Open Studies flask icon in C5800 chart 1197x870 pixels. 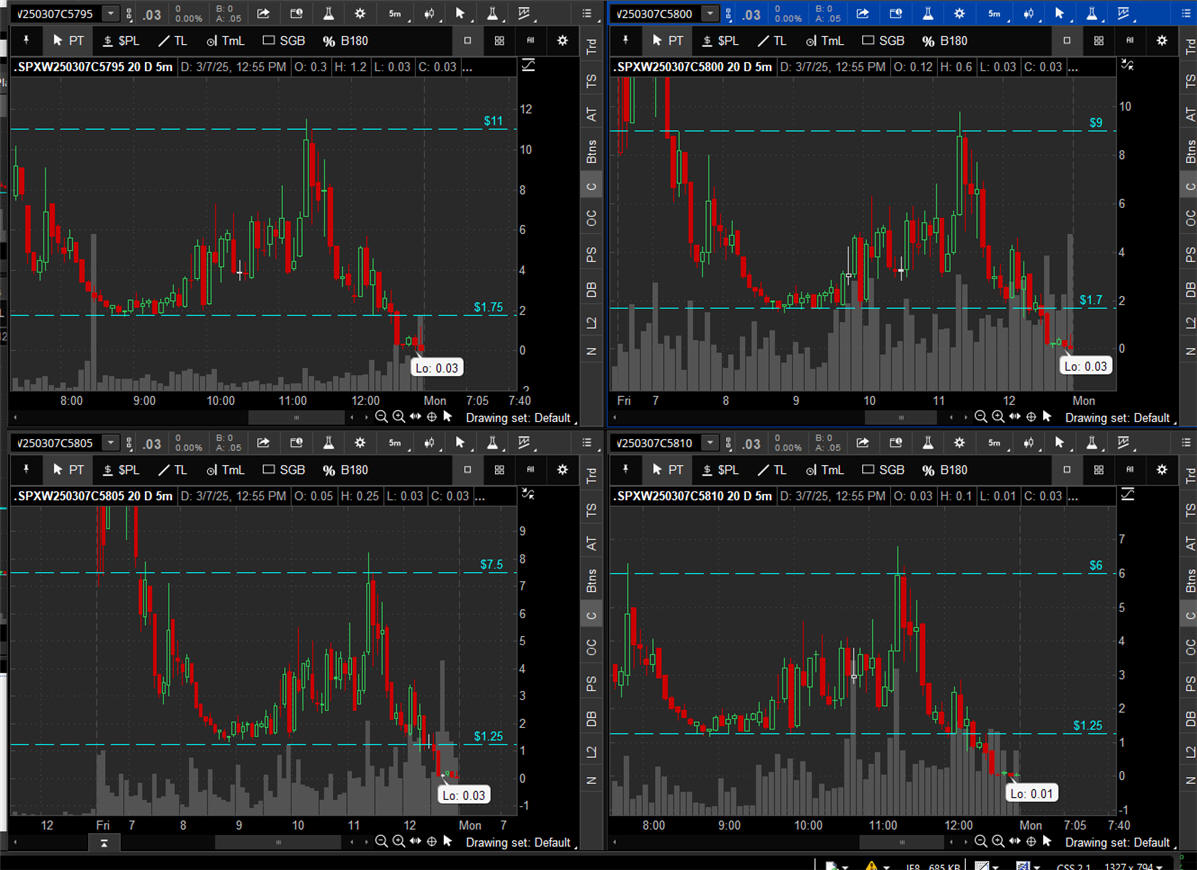click(x=928, y=14)
